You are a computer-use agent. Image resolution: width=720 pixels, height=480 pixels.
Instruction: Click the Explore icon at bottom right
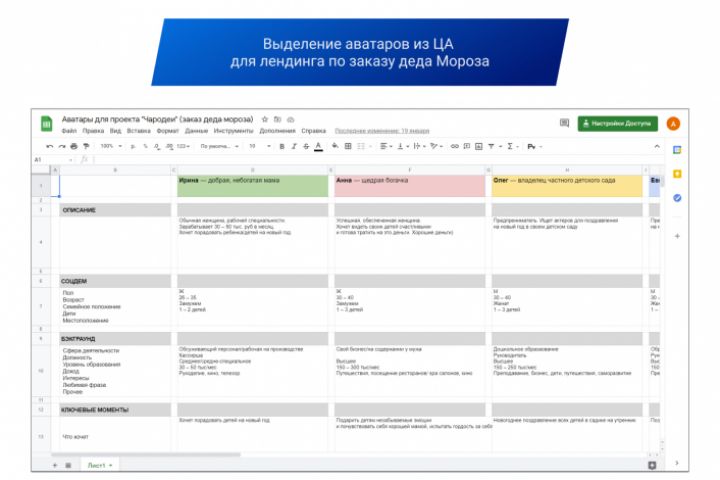point(652,465)
